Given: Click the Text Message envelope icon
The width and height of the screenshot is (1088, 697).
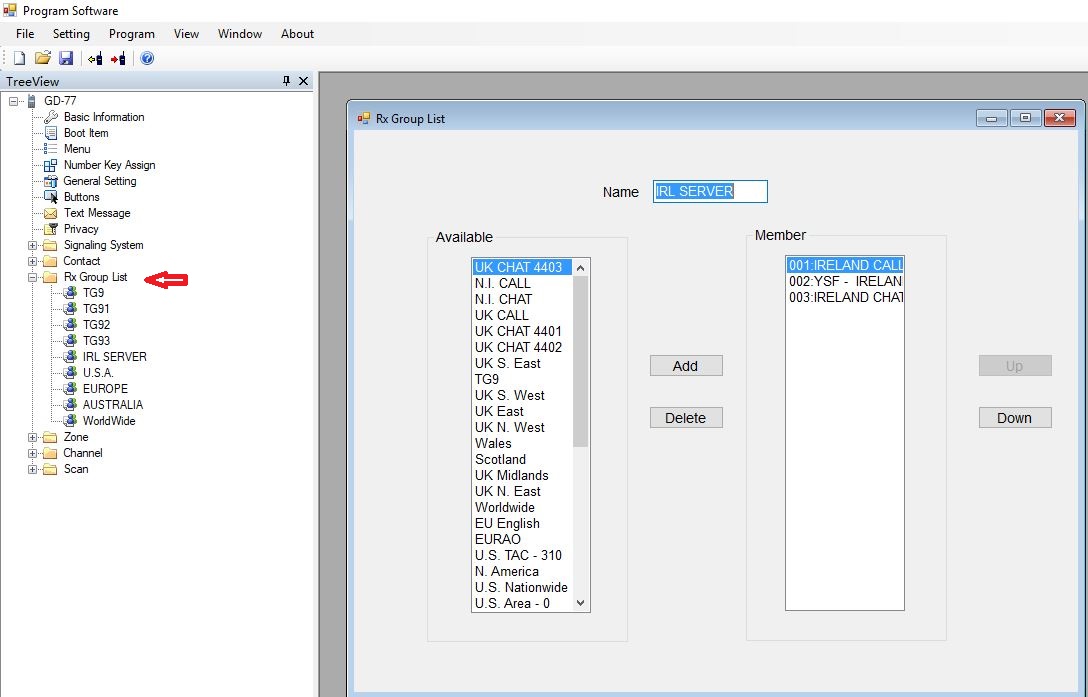Looking at the screenshot, I should [51, 213].
